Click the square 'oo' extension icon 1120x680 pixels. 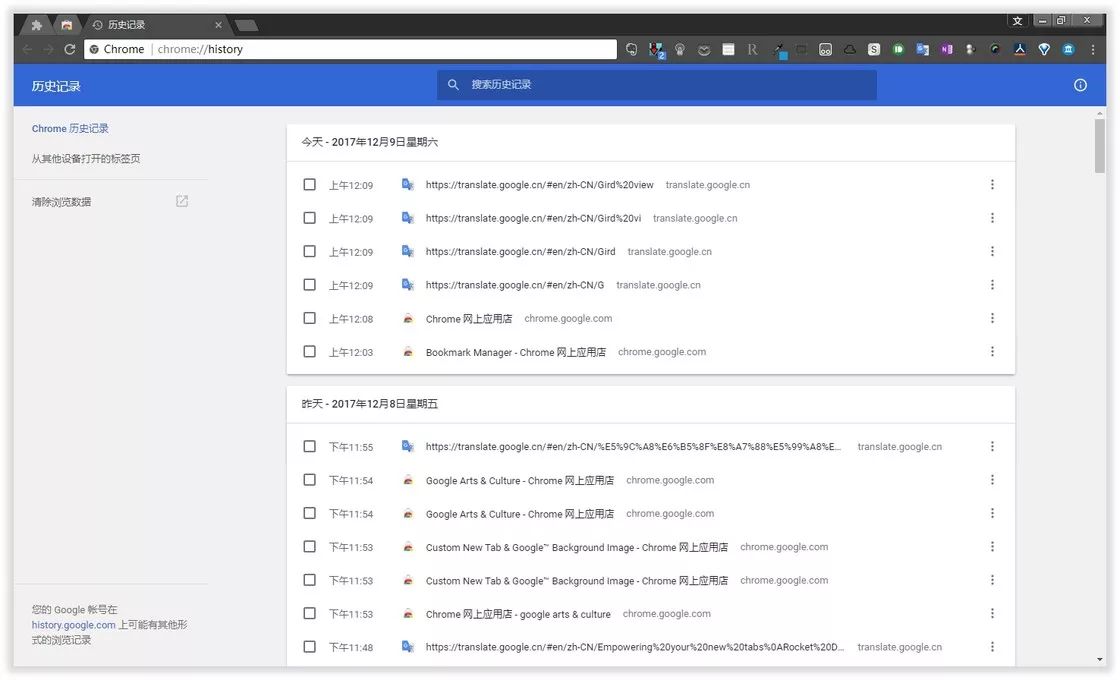point(825,49)
